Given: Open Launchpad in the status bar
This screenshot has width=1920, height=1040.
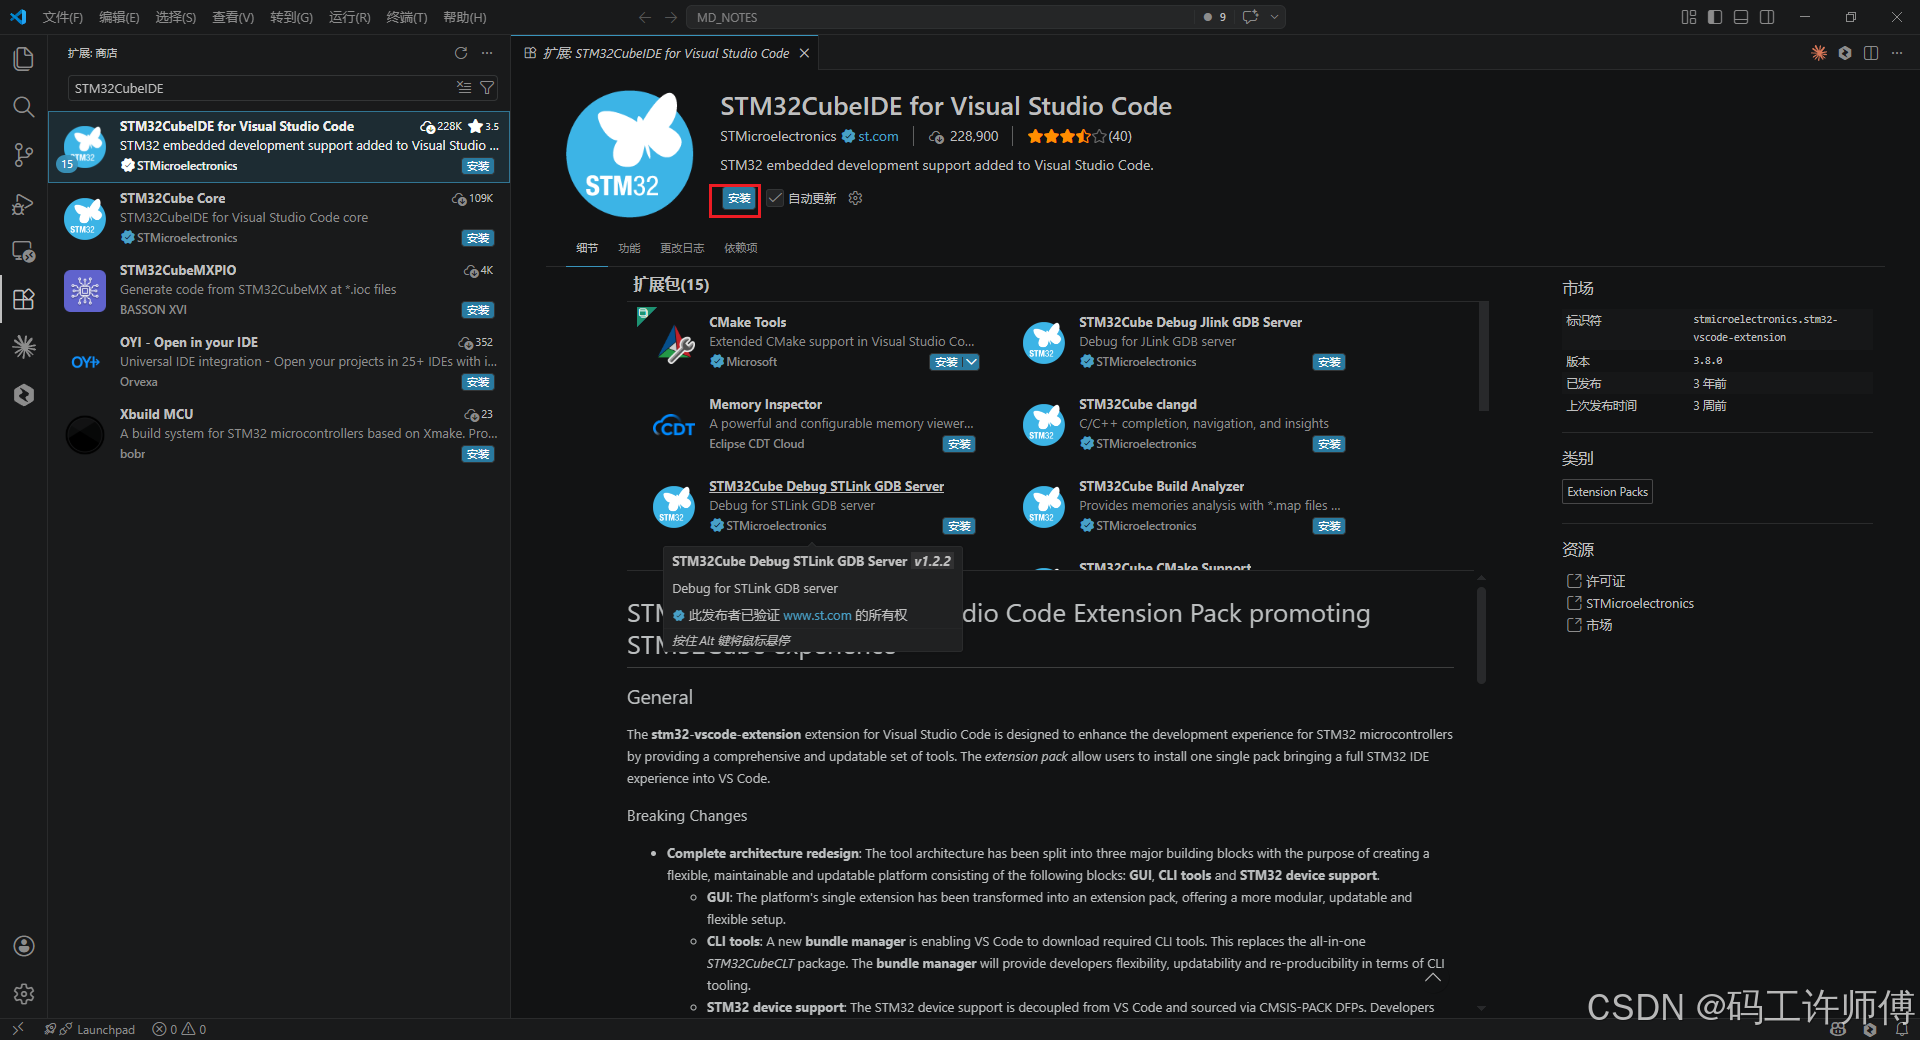Looking at the screenshot, I should coord(90,1029).
